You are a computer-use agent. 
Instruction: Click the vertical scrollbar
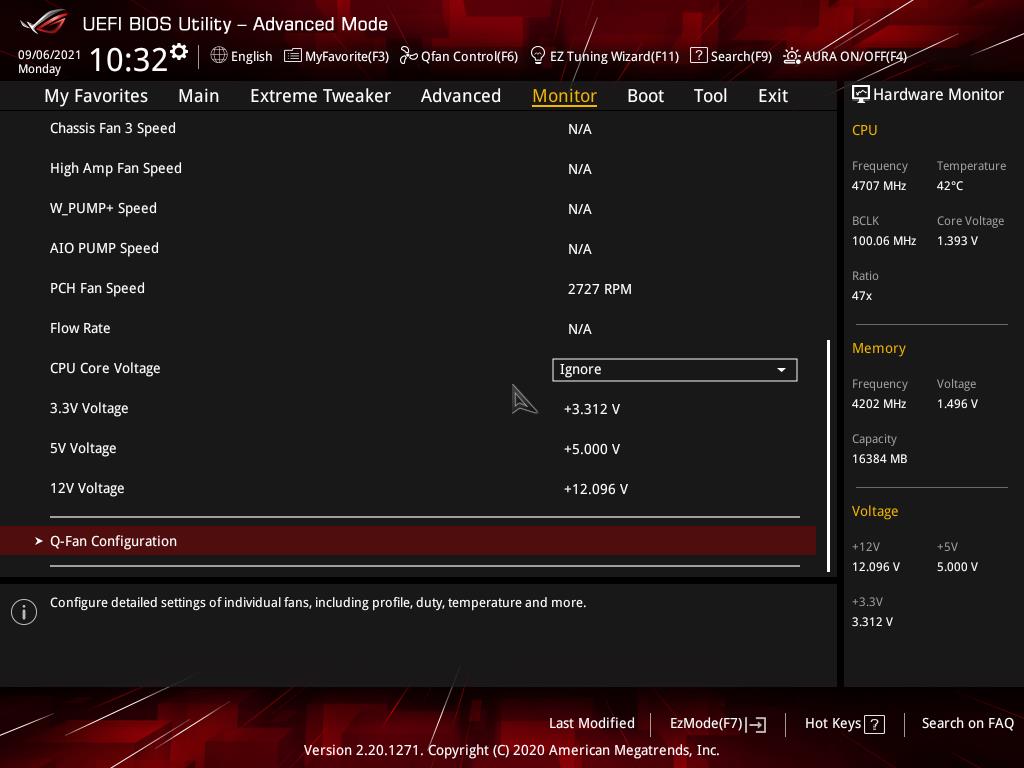829,455
